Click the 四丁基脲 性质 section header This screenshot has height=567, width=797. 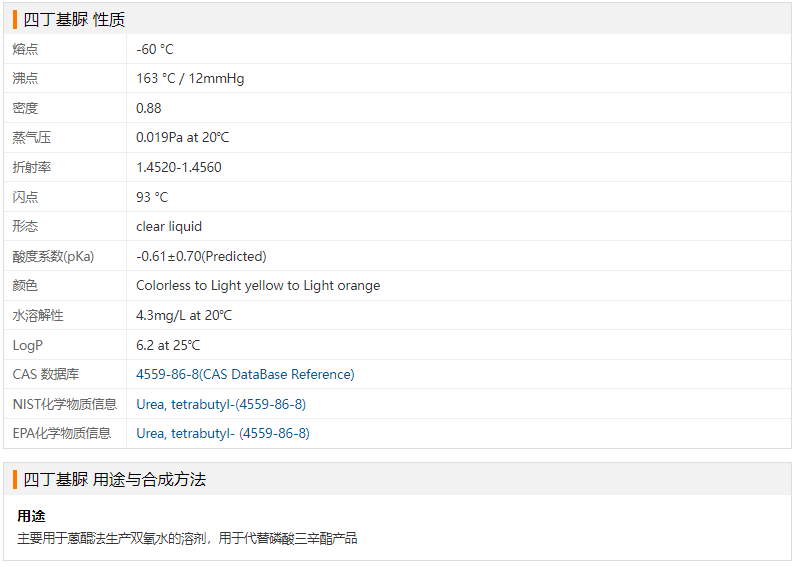click(75, 20)
